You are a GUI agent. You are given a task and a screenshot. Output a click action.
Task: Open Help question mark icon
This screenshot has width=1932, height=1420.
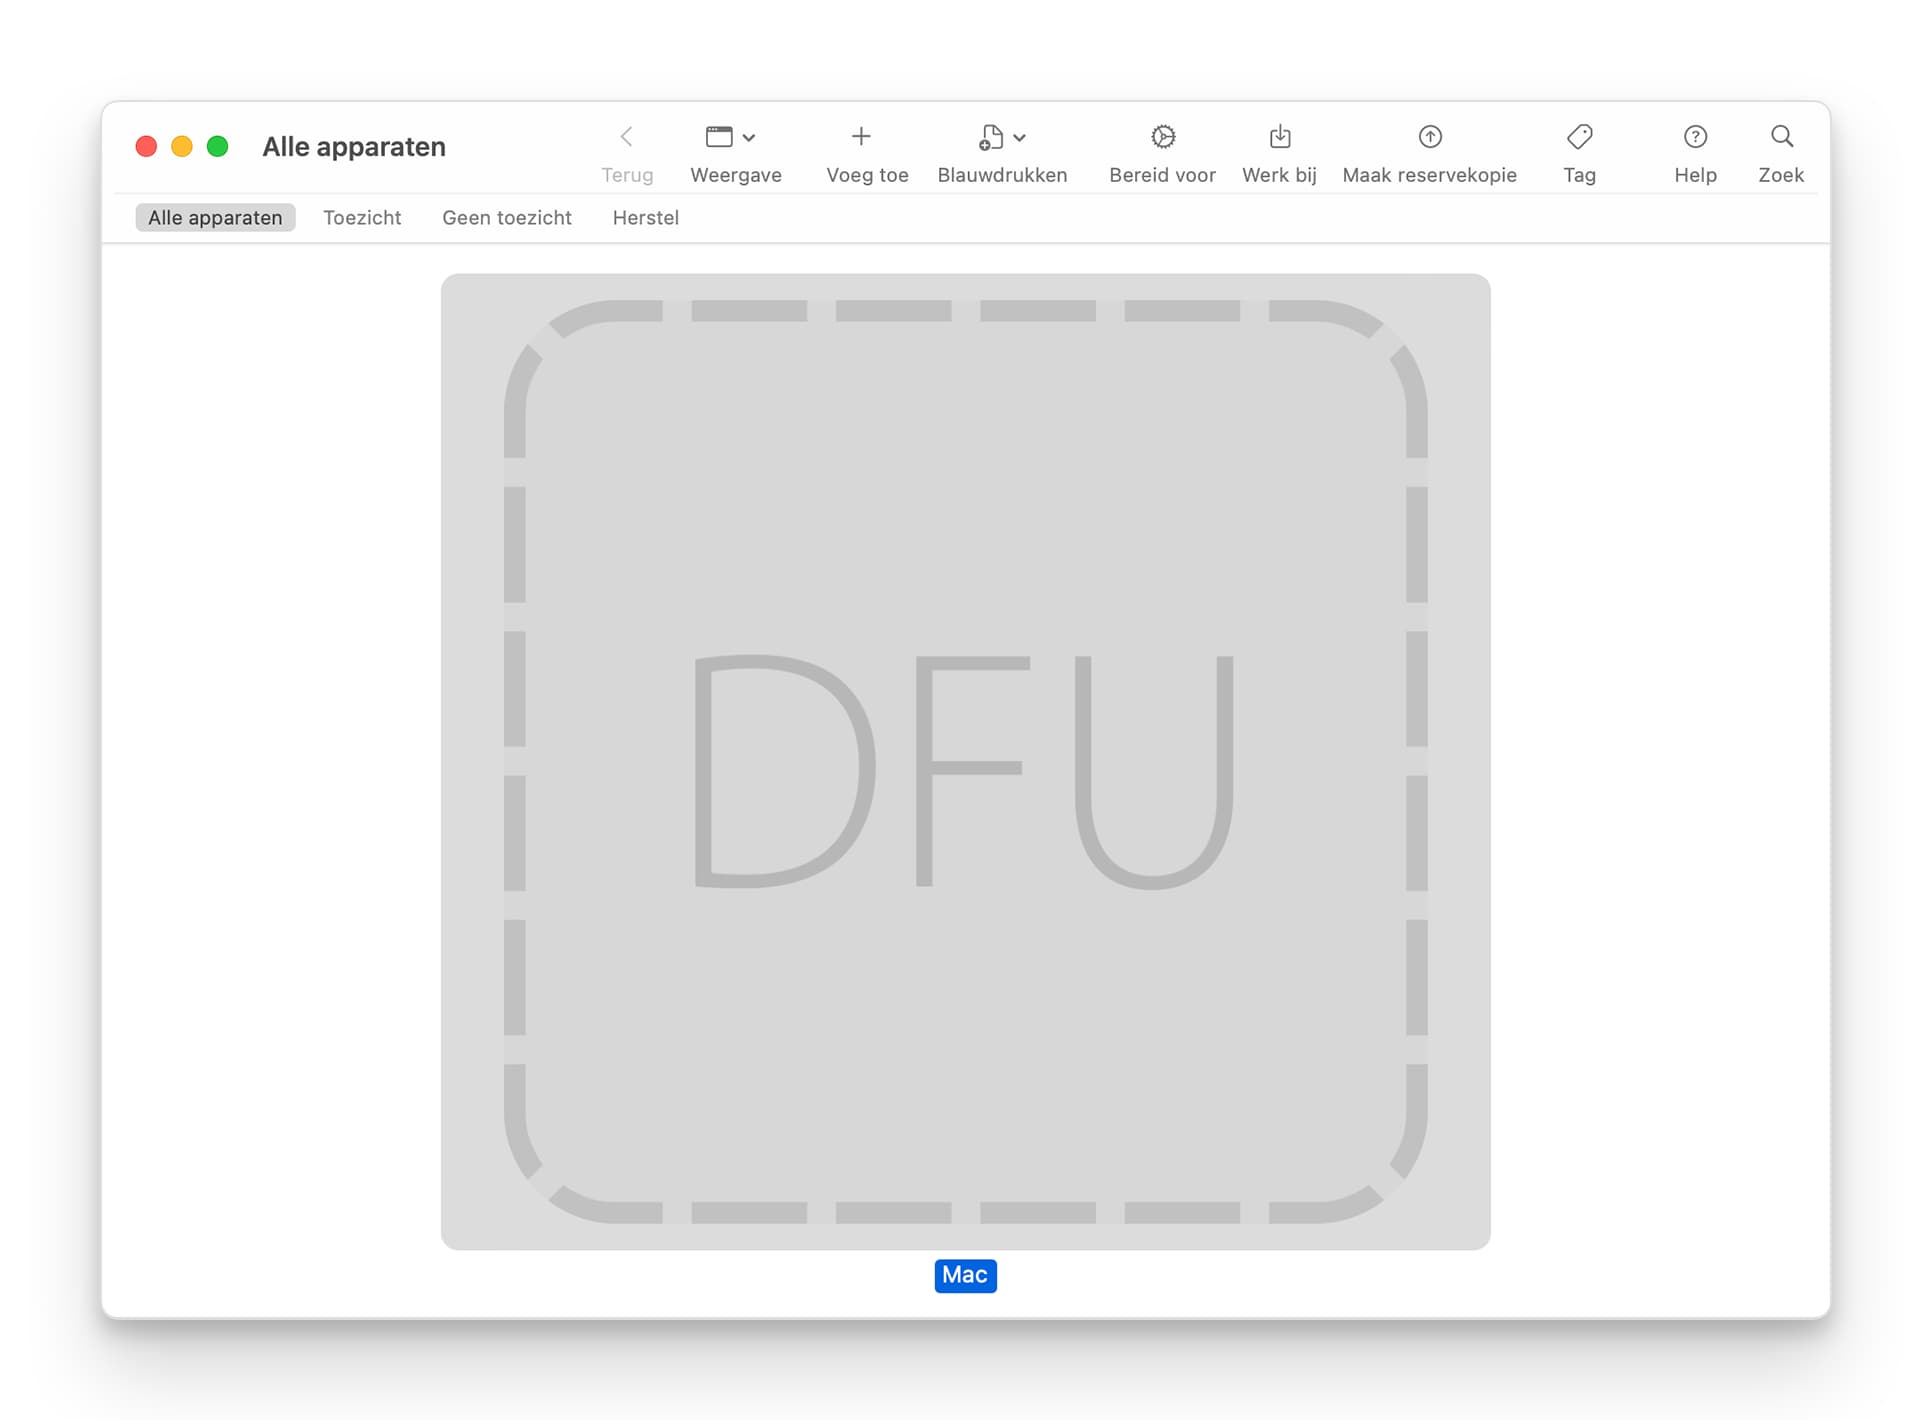click(x=1695, y=137)
